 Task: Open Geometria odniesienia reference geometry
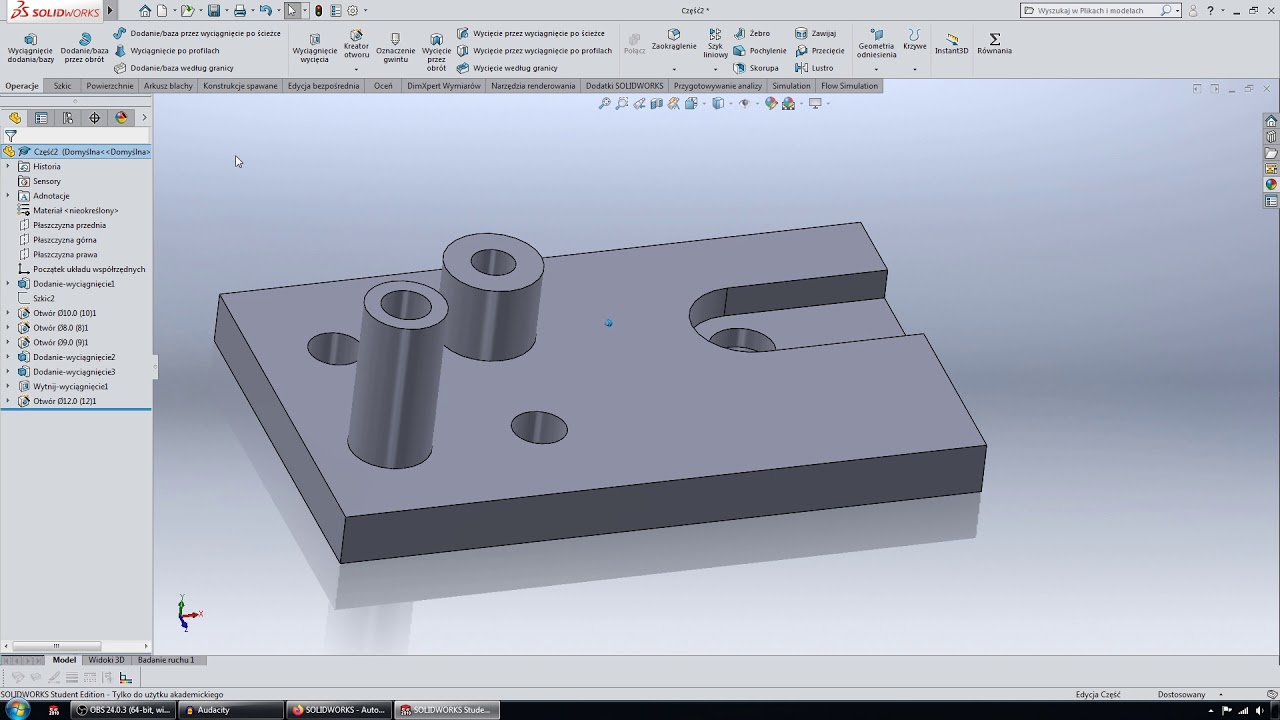click(876, 44)
